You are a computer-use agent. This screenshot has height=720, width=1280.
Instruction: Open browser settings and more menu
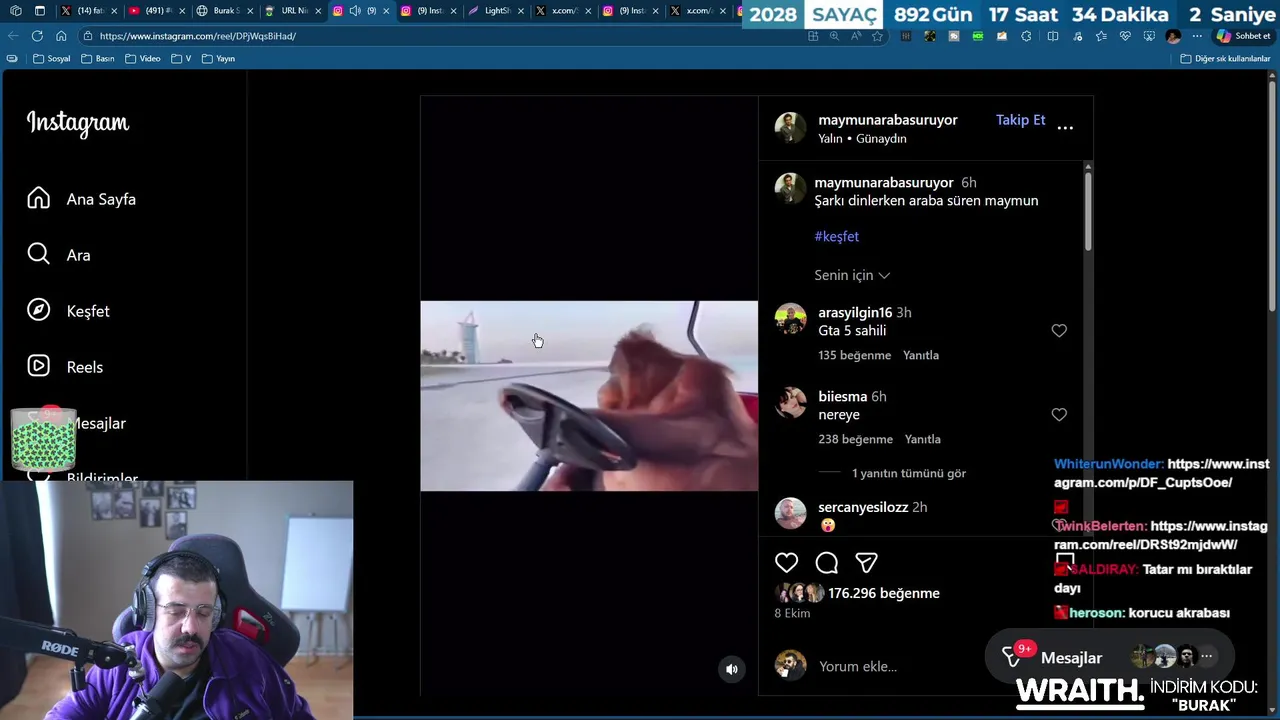click(x=1197, y=36)
